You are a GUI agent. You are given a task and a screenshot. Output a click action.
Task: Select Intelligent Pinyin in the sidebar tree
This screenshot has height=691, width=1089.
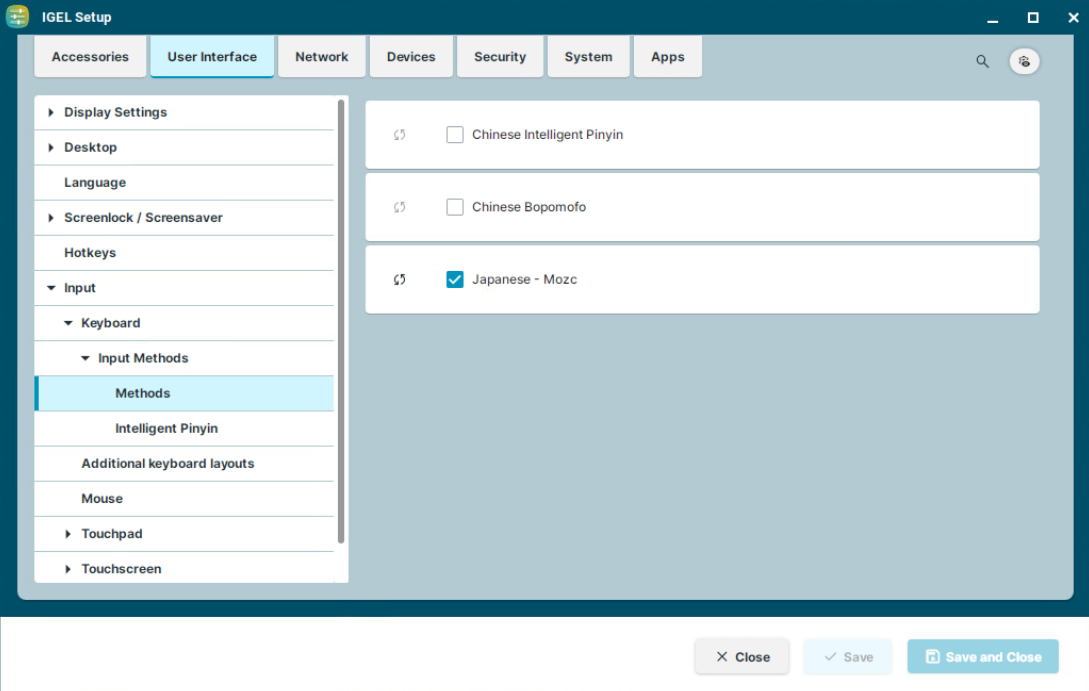(166, 428)
